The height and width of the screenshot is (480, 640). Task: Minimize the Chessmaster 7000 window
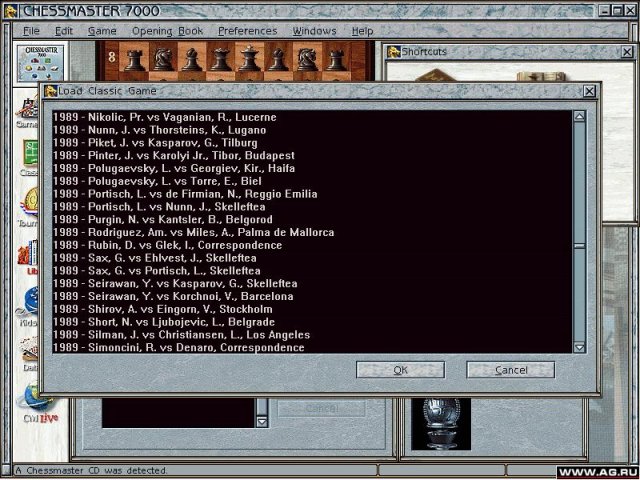tap(604, 11)
